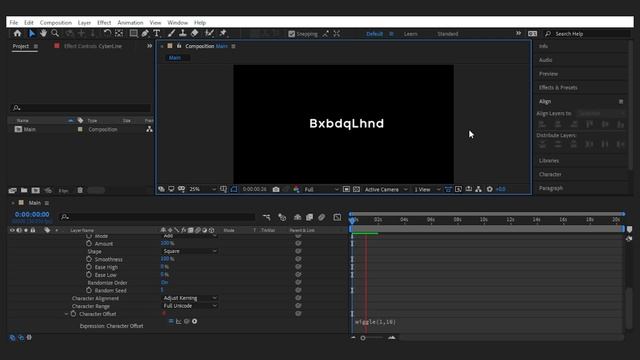Image resolution: width=640 pixels, height=360 pixels.
Task: Take a snapshot with the camera icon
Action: click(x=276, y=189)
